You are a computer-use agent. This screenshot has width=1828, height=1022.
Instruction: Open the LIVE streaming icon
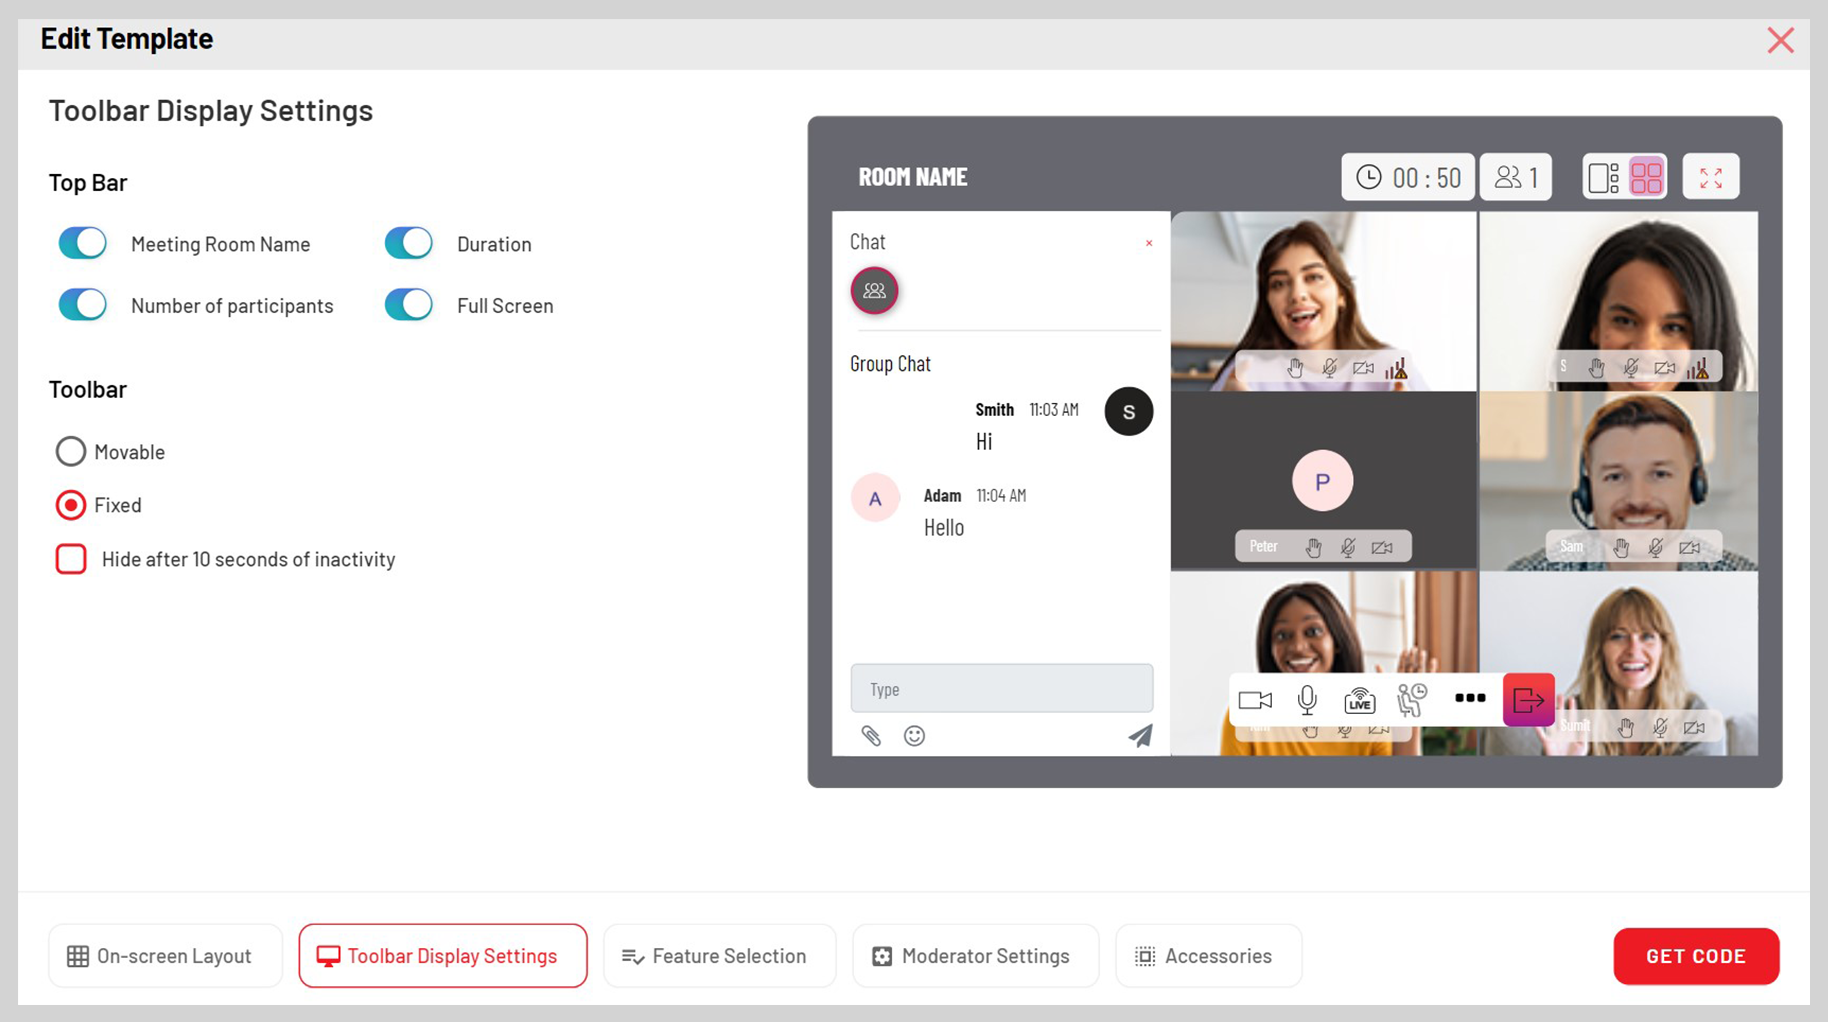(x=1358, y=700)
